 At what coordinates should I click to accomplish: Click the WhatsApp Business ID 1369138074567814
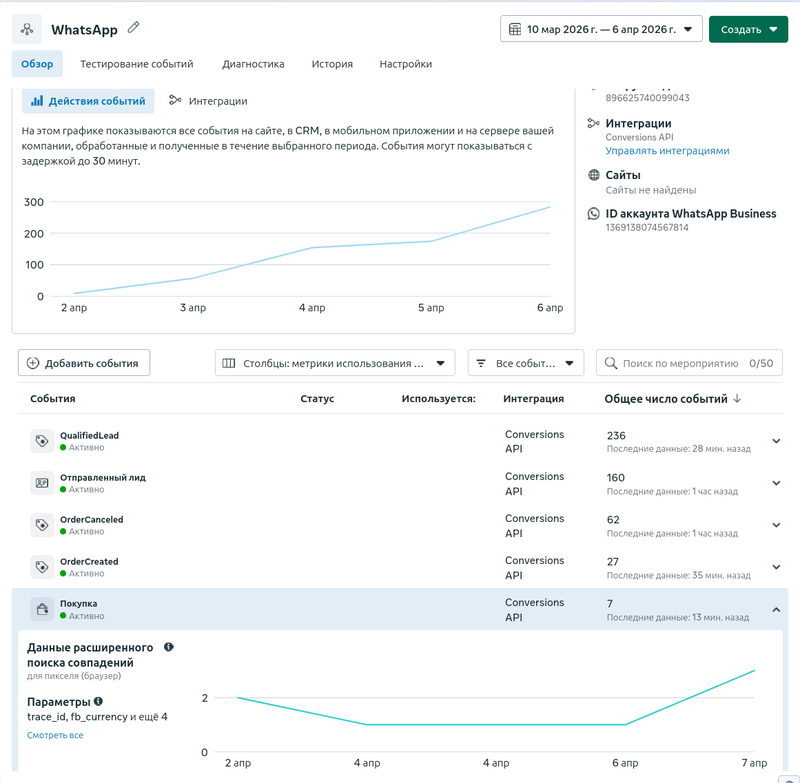(x=647, y=228)
